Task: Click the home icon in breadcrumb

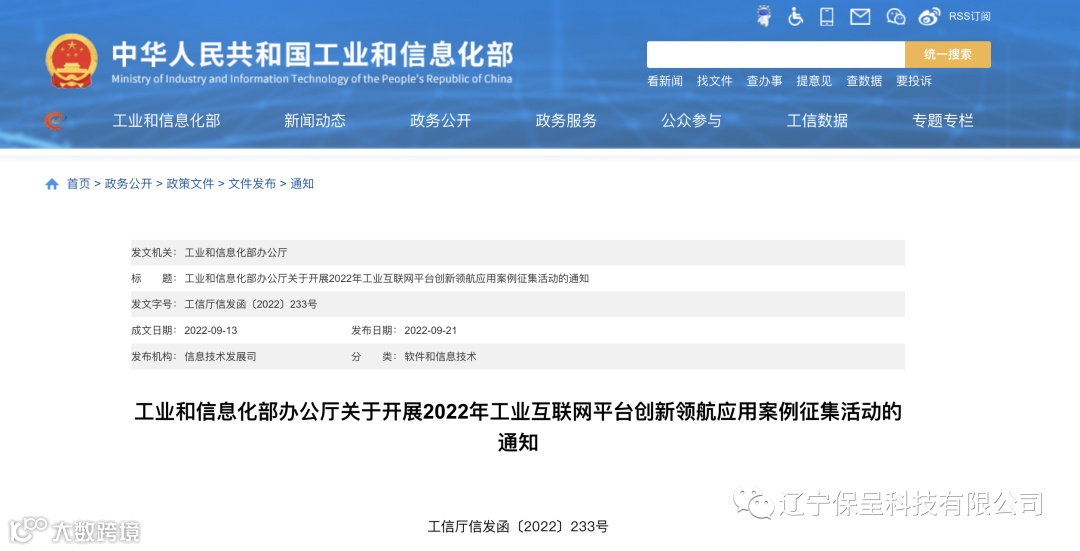Action: (52, 184)
